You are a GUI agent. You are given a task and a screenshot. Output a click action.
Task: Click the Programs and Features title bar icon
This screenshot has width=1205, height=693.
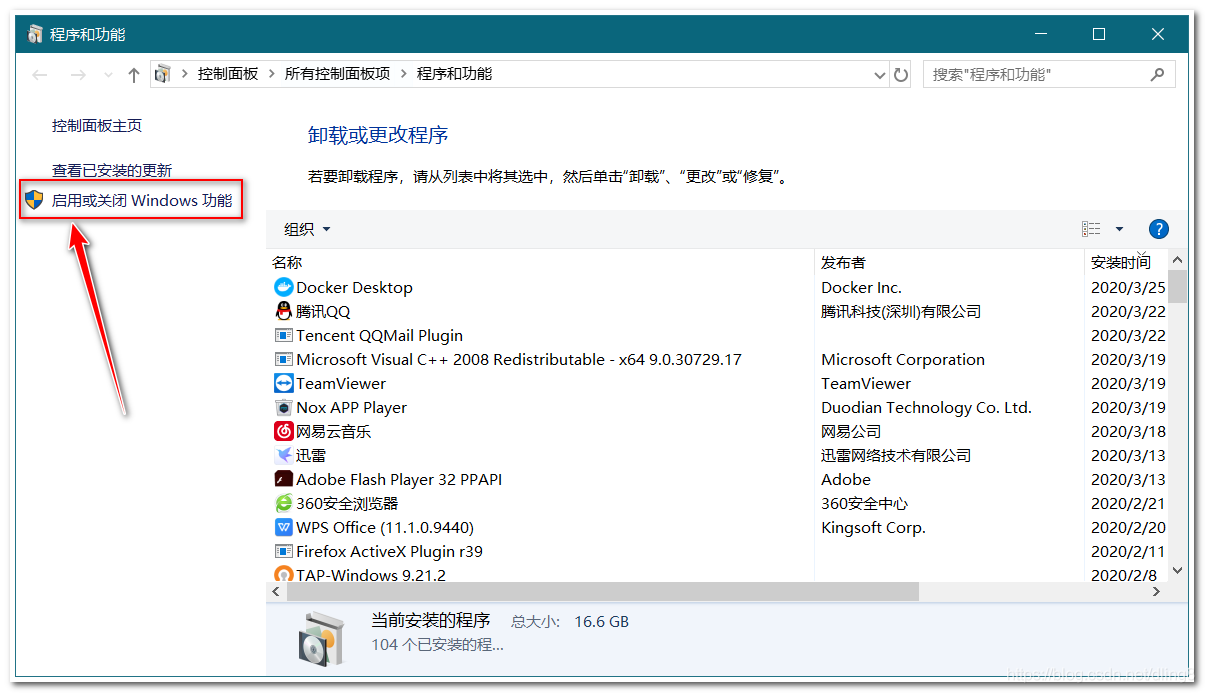[x=36, y=34]
